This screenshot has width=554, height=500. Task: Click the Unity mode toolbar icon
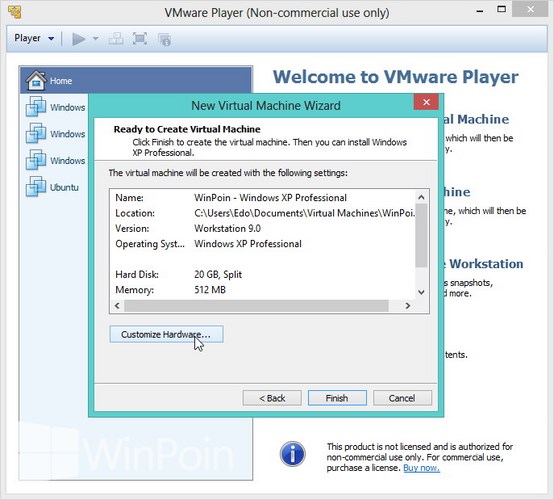[x=165, y=39]
